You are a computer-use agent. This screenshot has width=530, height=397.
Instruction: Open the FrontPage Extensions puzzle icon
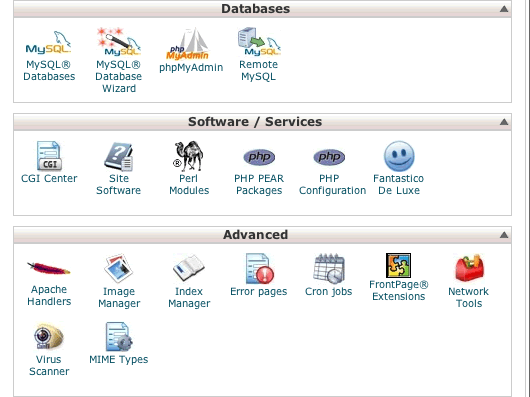[399, 265]
